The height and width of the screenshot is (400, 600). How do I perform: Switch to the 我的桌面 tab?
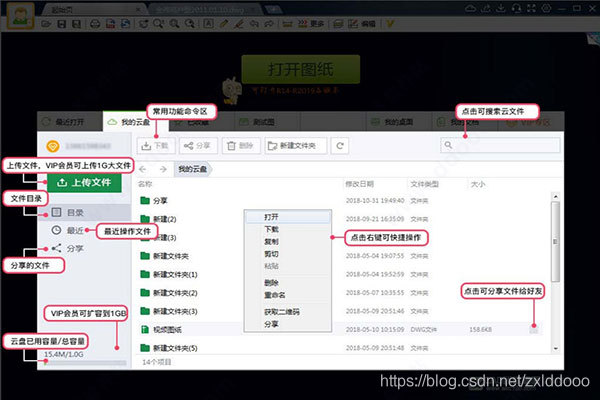point(398,122)
